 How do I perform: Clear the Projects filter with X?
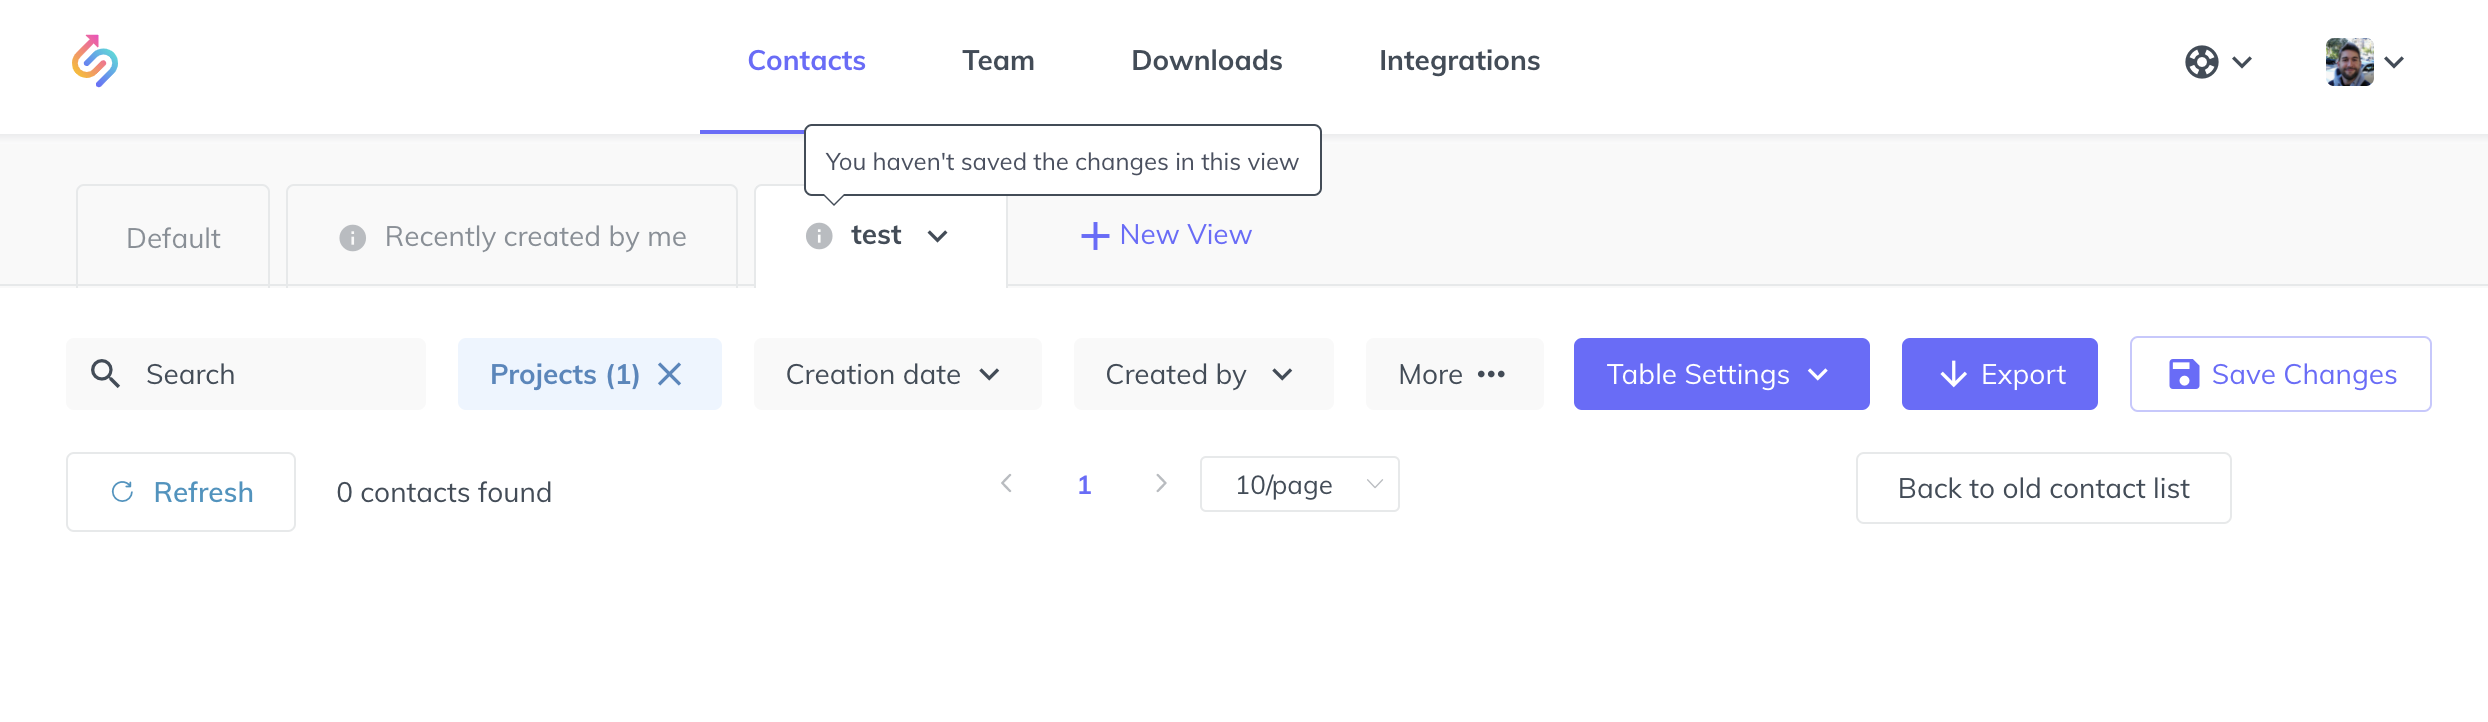[x=670, y=374]
